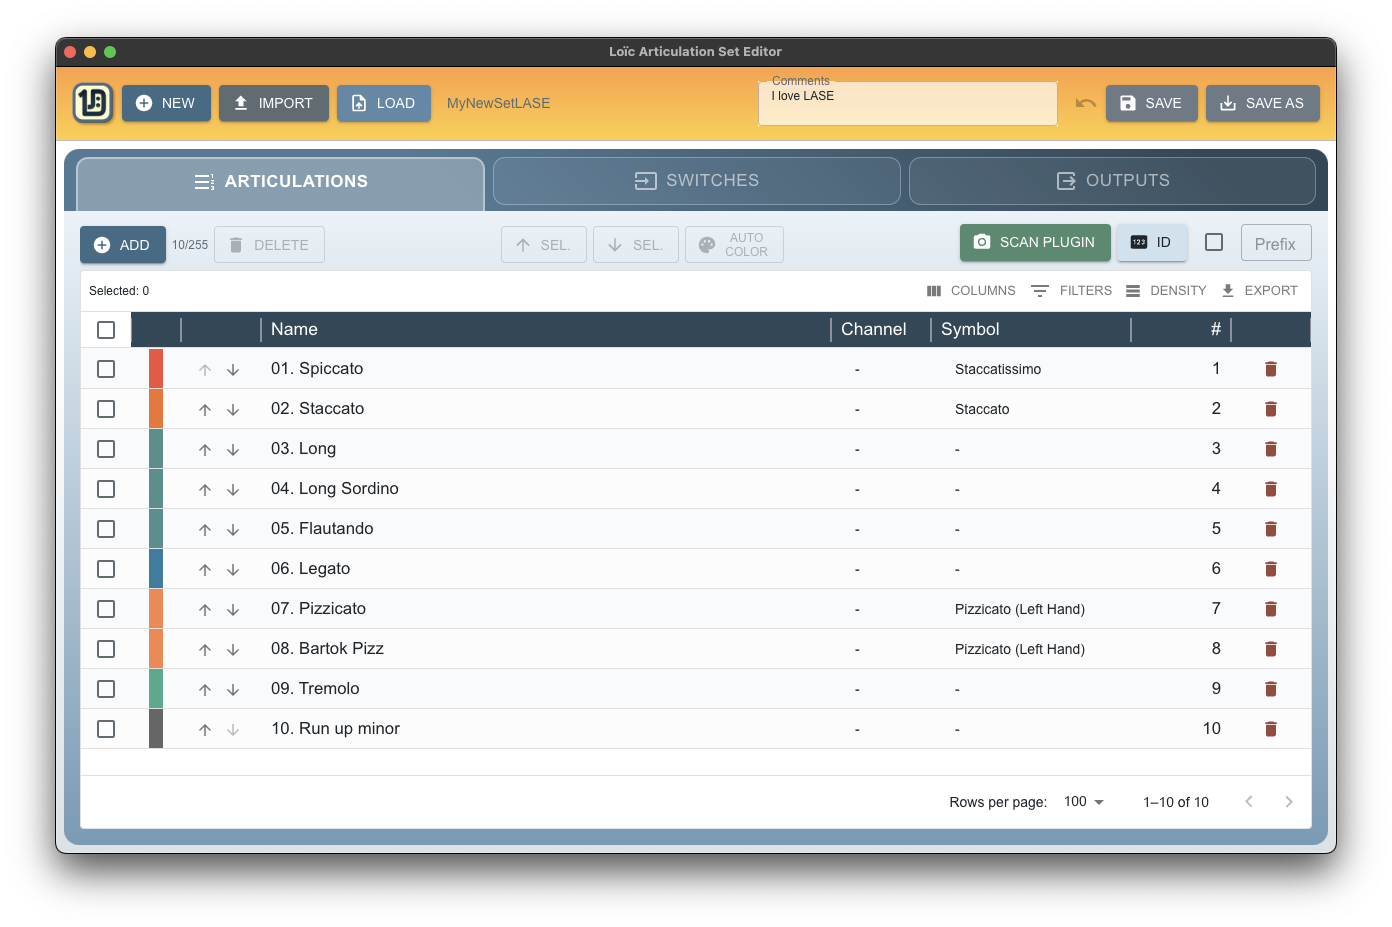
Task: Add a new articulation
Action: [122, 245]
